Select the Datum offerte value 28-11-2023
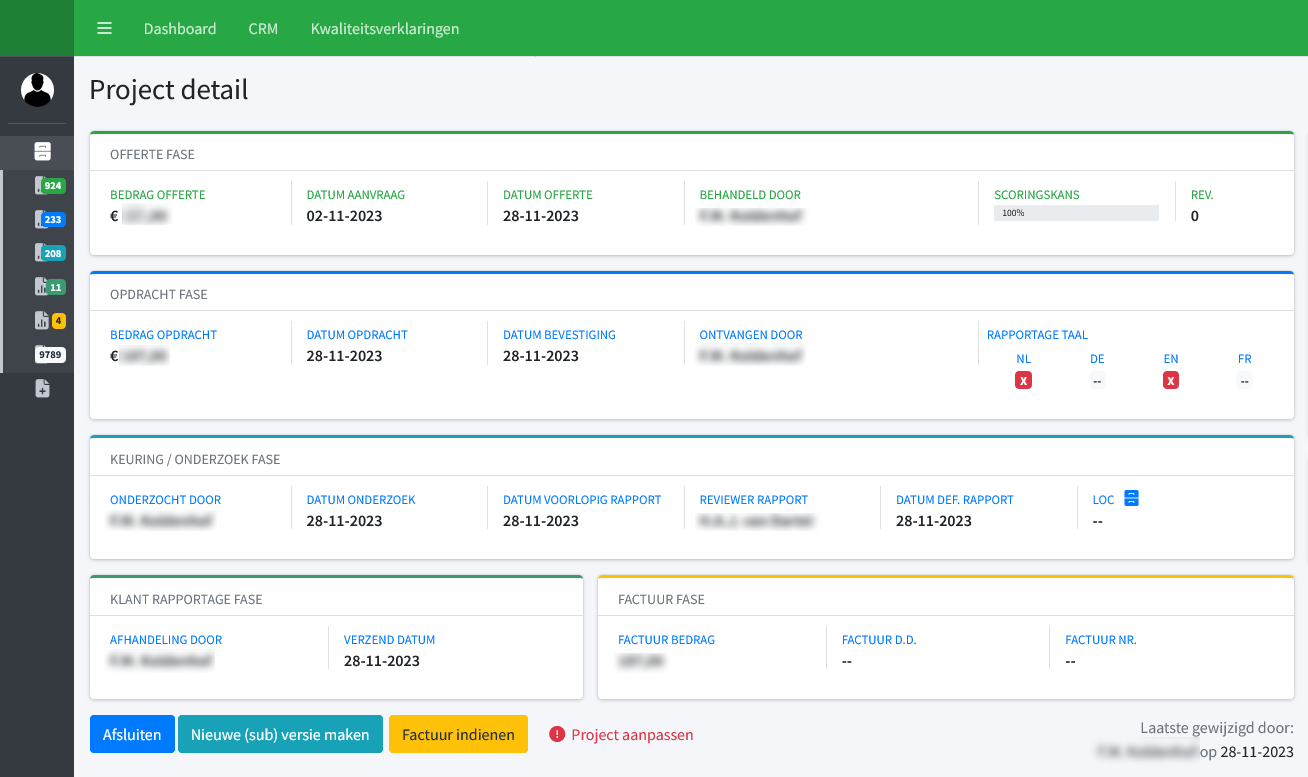Viewport: 1308px width, 777px height. [x=541, y=216]
